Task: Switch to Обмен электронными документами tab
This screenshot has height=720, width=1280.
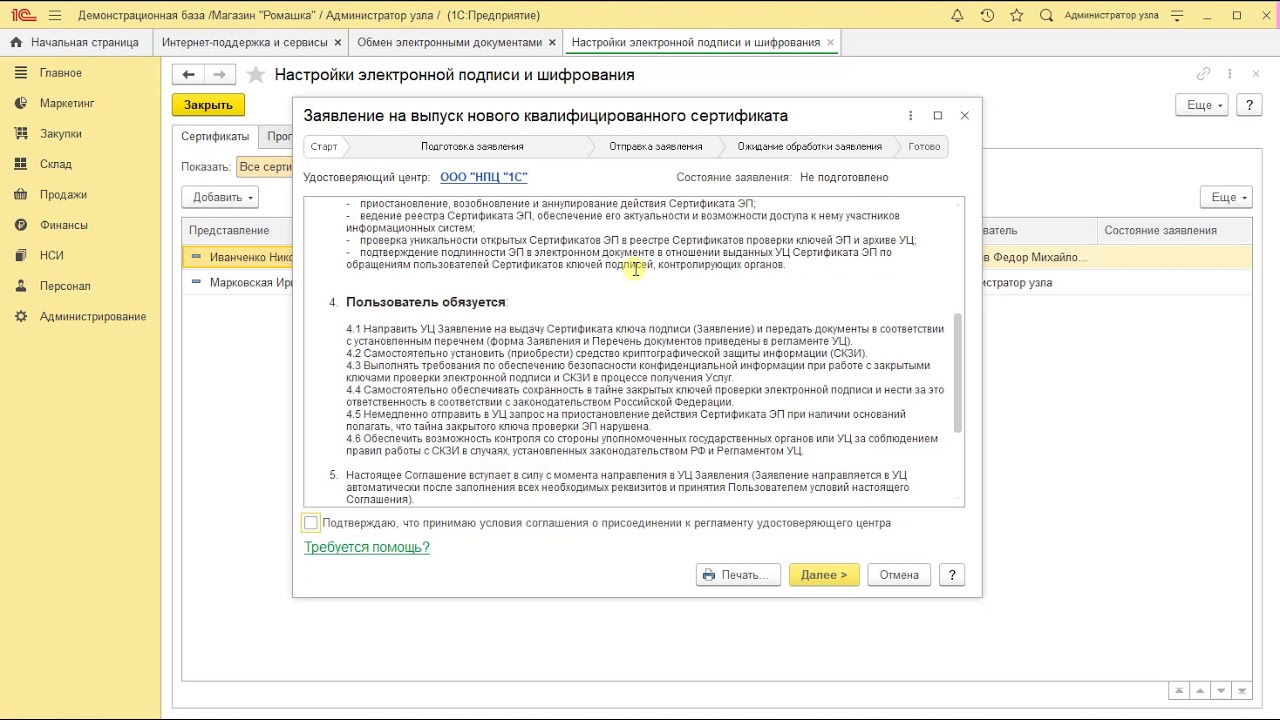Action: coord(450,42)
